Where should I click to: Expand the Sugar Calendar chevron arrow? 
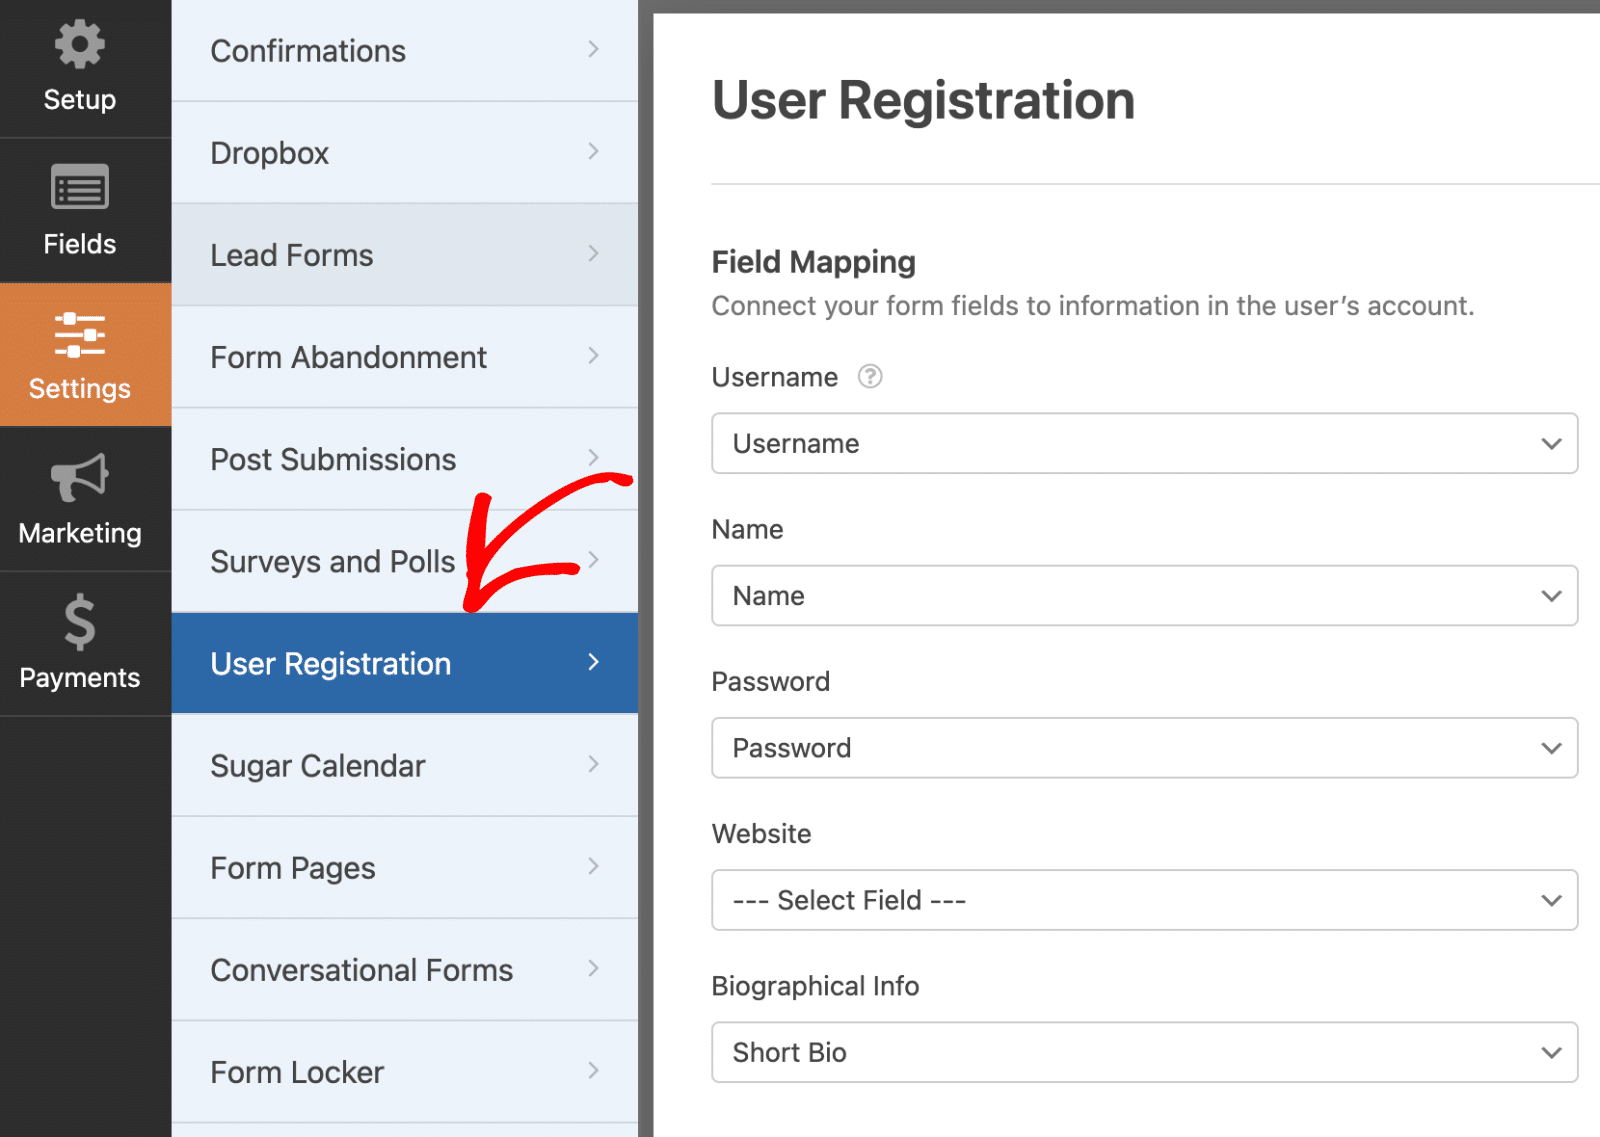(x=594, y=763)
